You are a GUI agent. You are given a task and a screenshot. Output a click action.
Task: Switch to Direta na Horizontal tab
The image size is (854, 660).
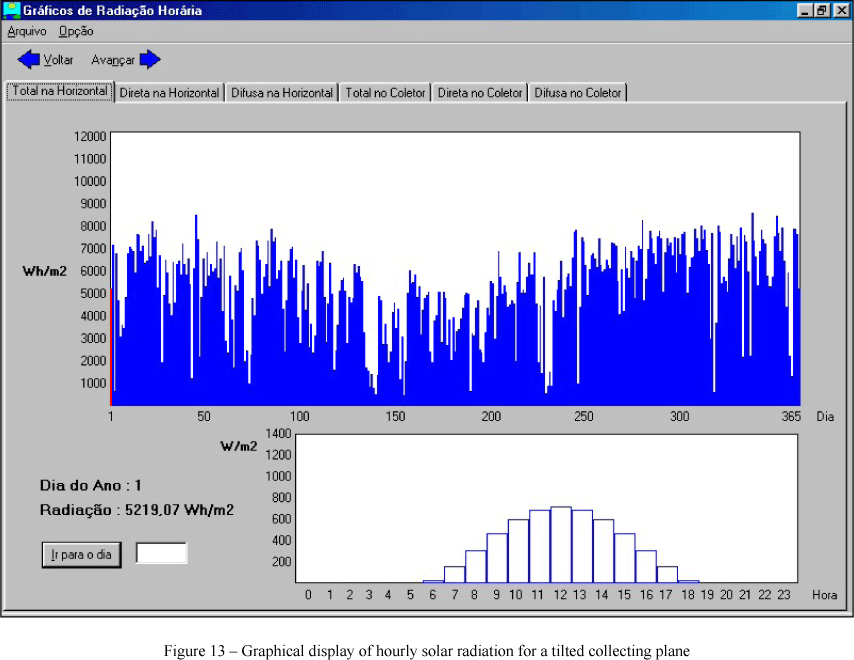click(x=169, y=93)
